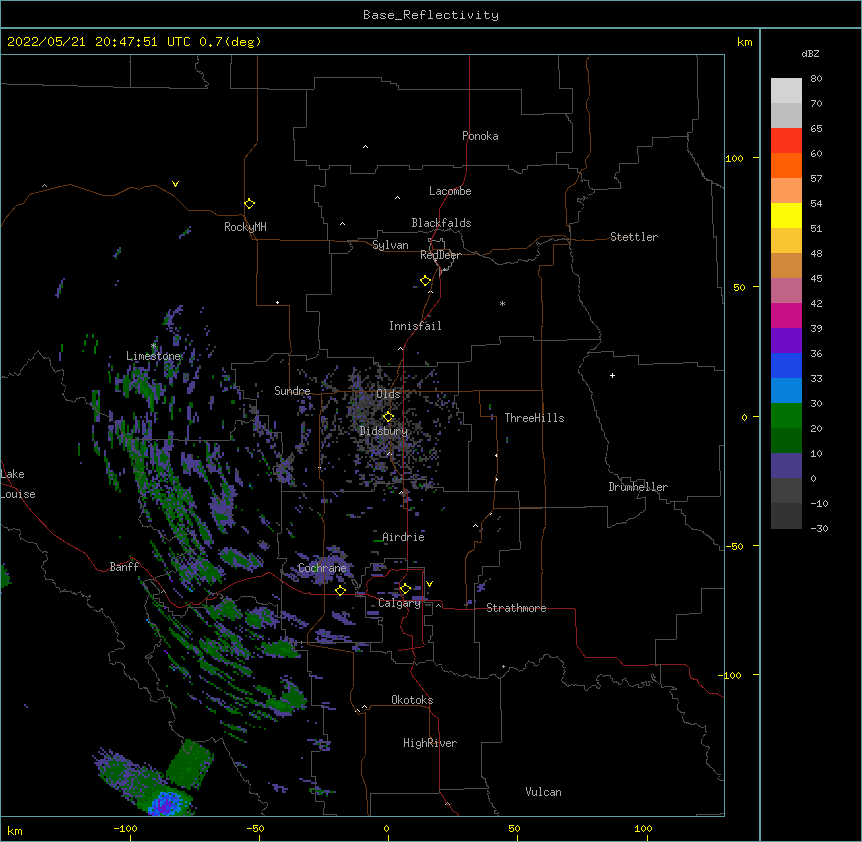
Task: Click the km unit label at bottom left
Action: click(x=15, y=831)
